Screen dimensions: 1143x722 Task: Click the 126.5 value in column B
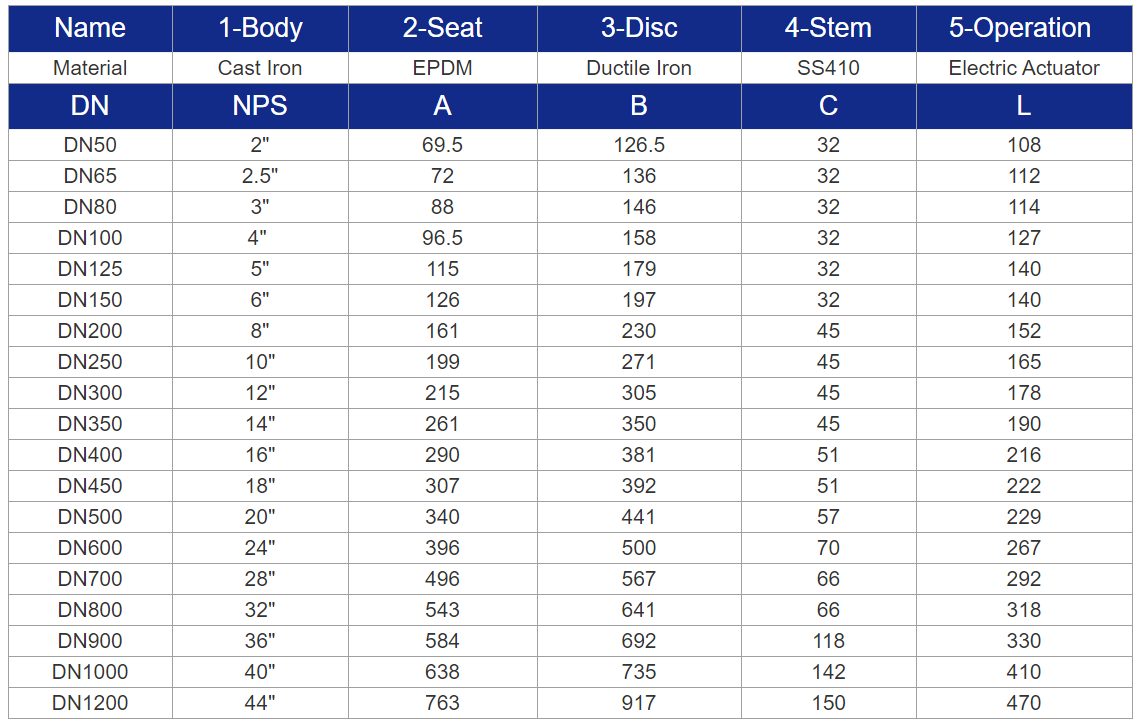pos(639,144)
